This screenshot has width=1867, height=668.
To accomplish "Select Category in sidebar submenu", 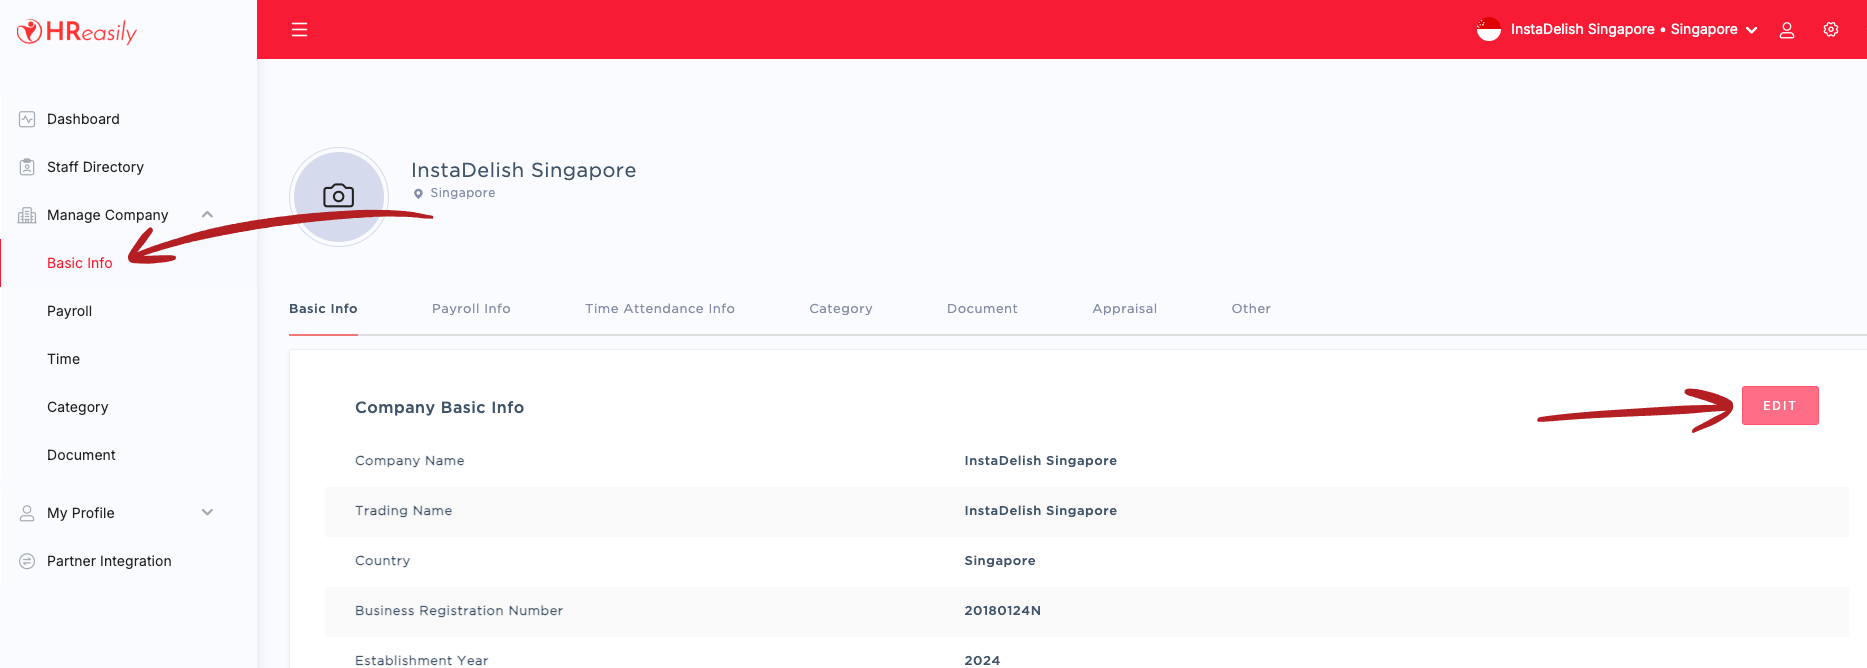I will point(77,407).
